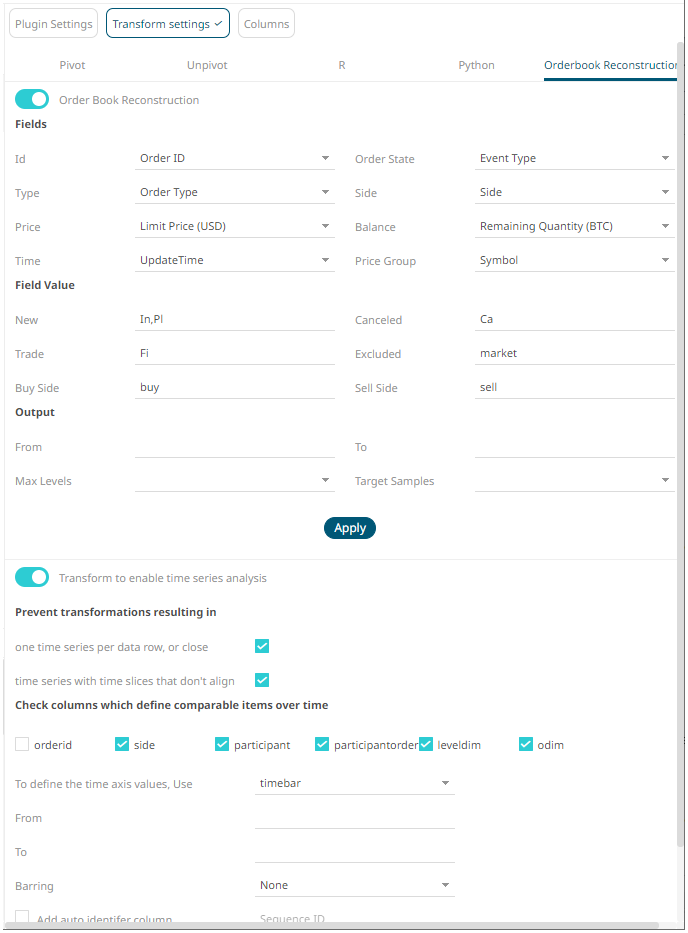Viewport: 688px width, 933px height.
Task: Switch to the R tab
Action: 342,65
